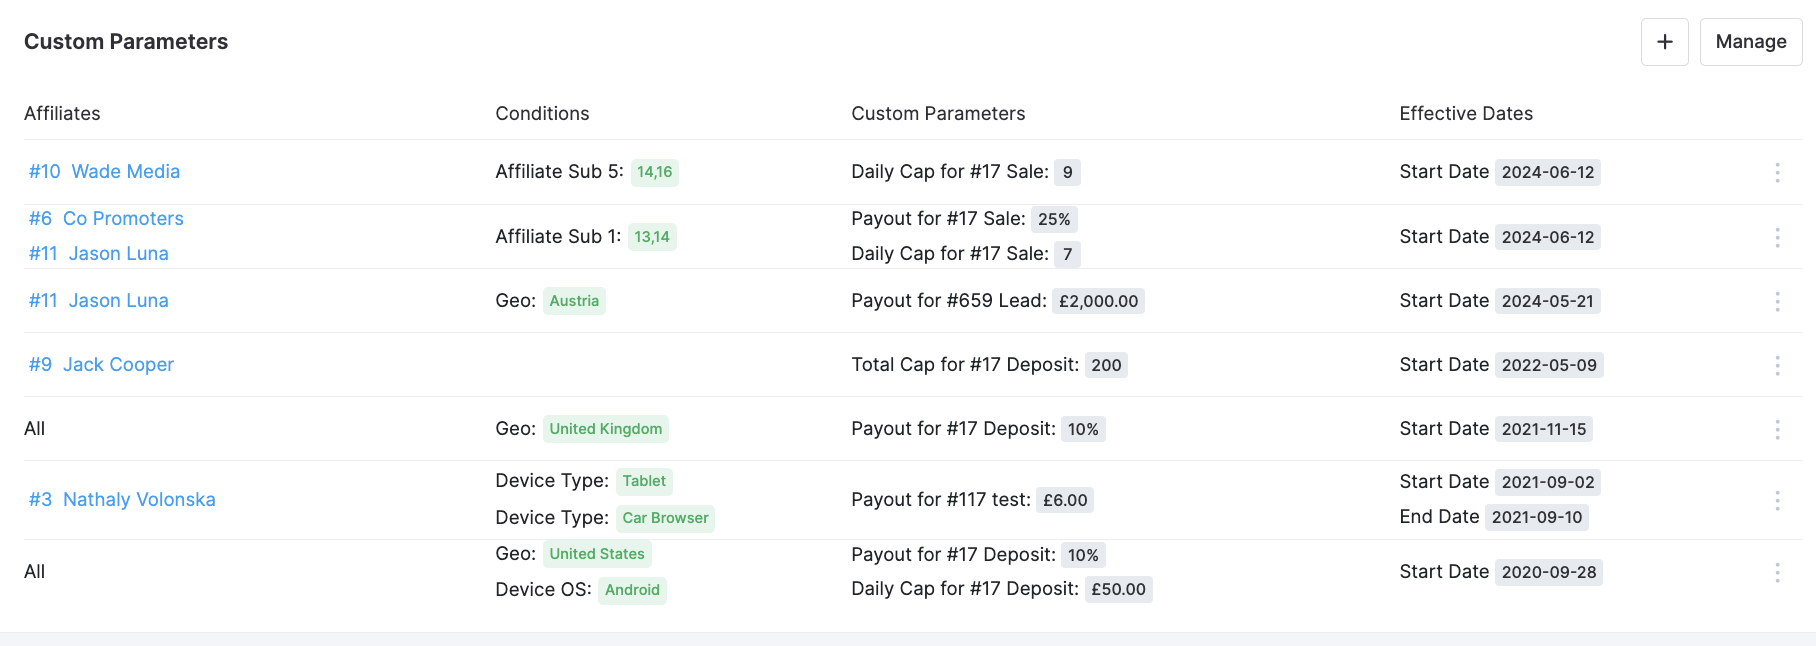Open Jason Luna link below Co Promoters
The image size is (1816, 646).
[98, 253]
